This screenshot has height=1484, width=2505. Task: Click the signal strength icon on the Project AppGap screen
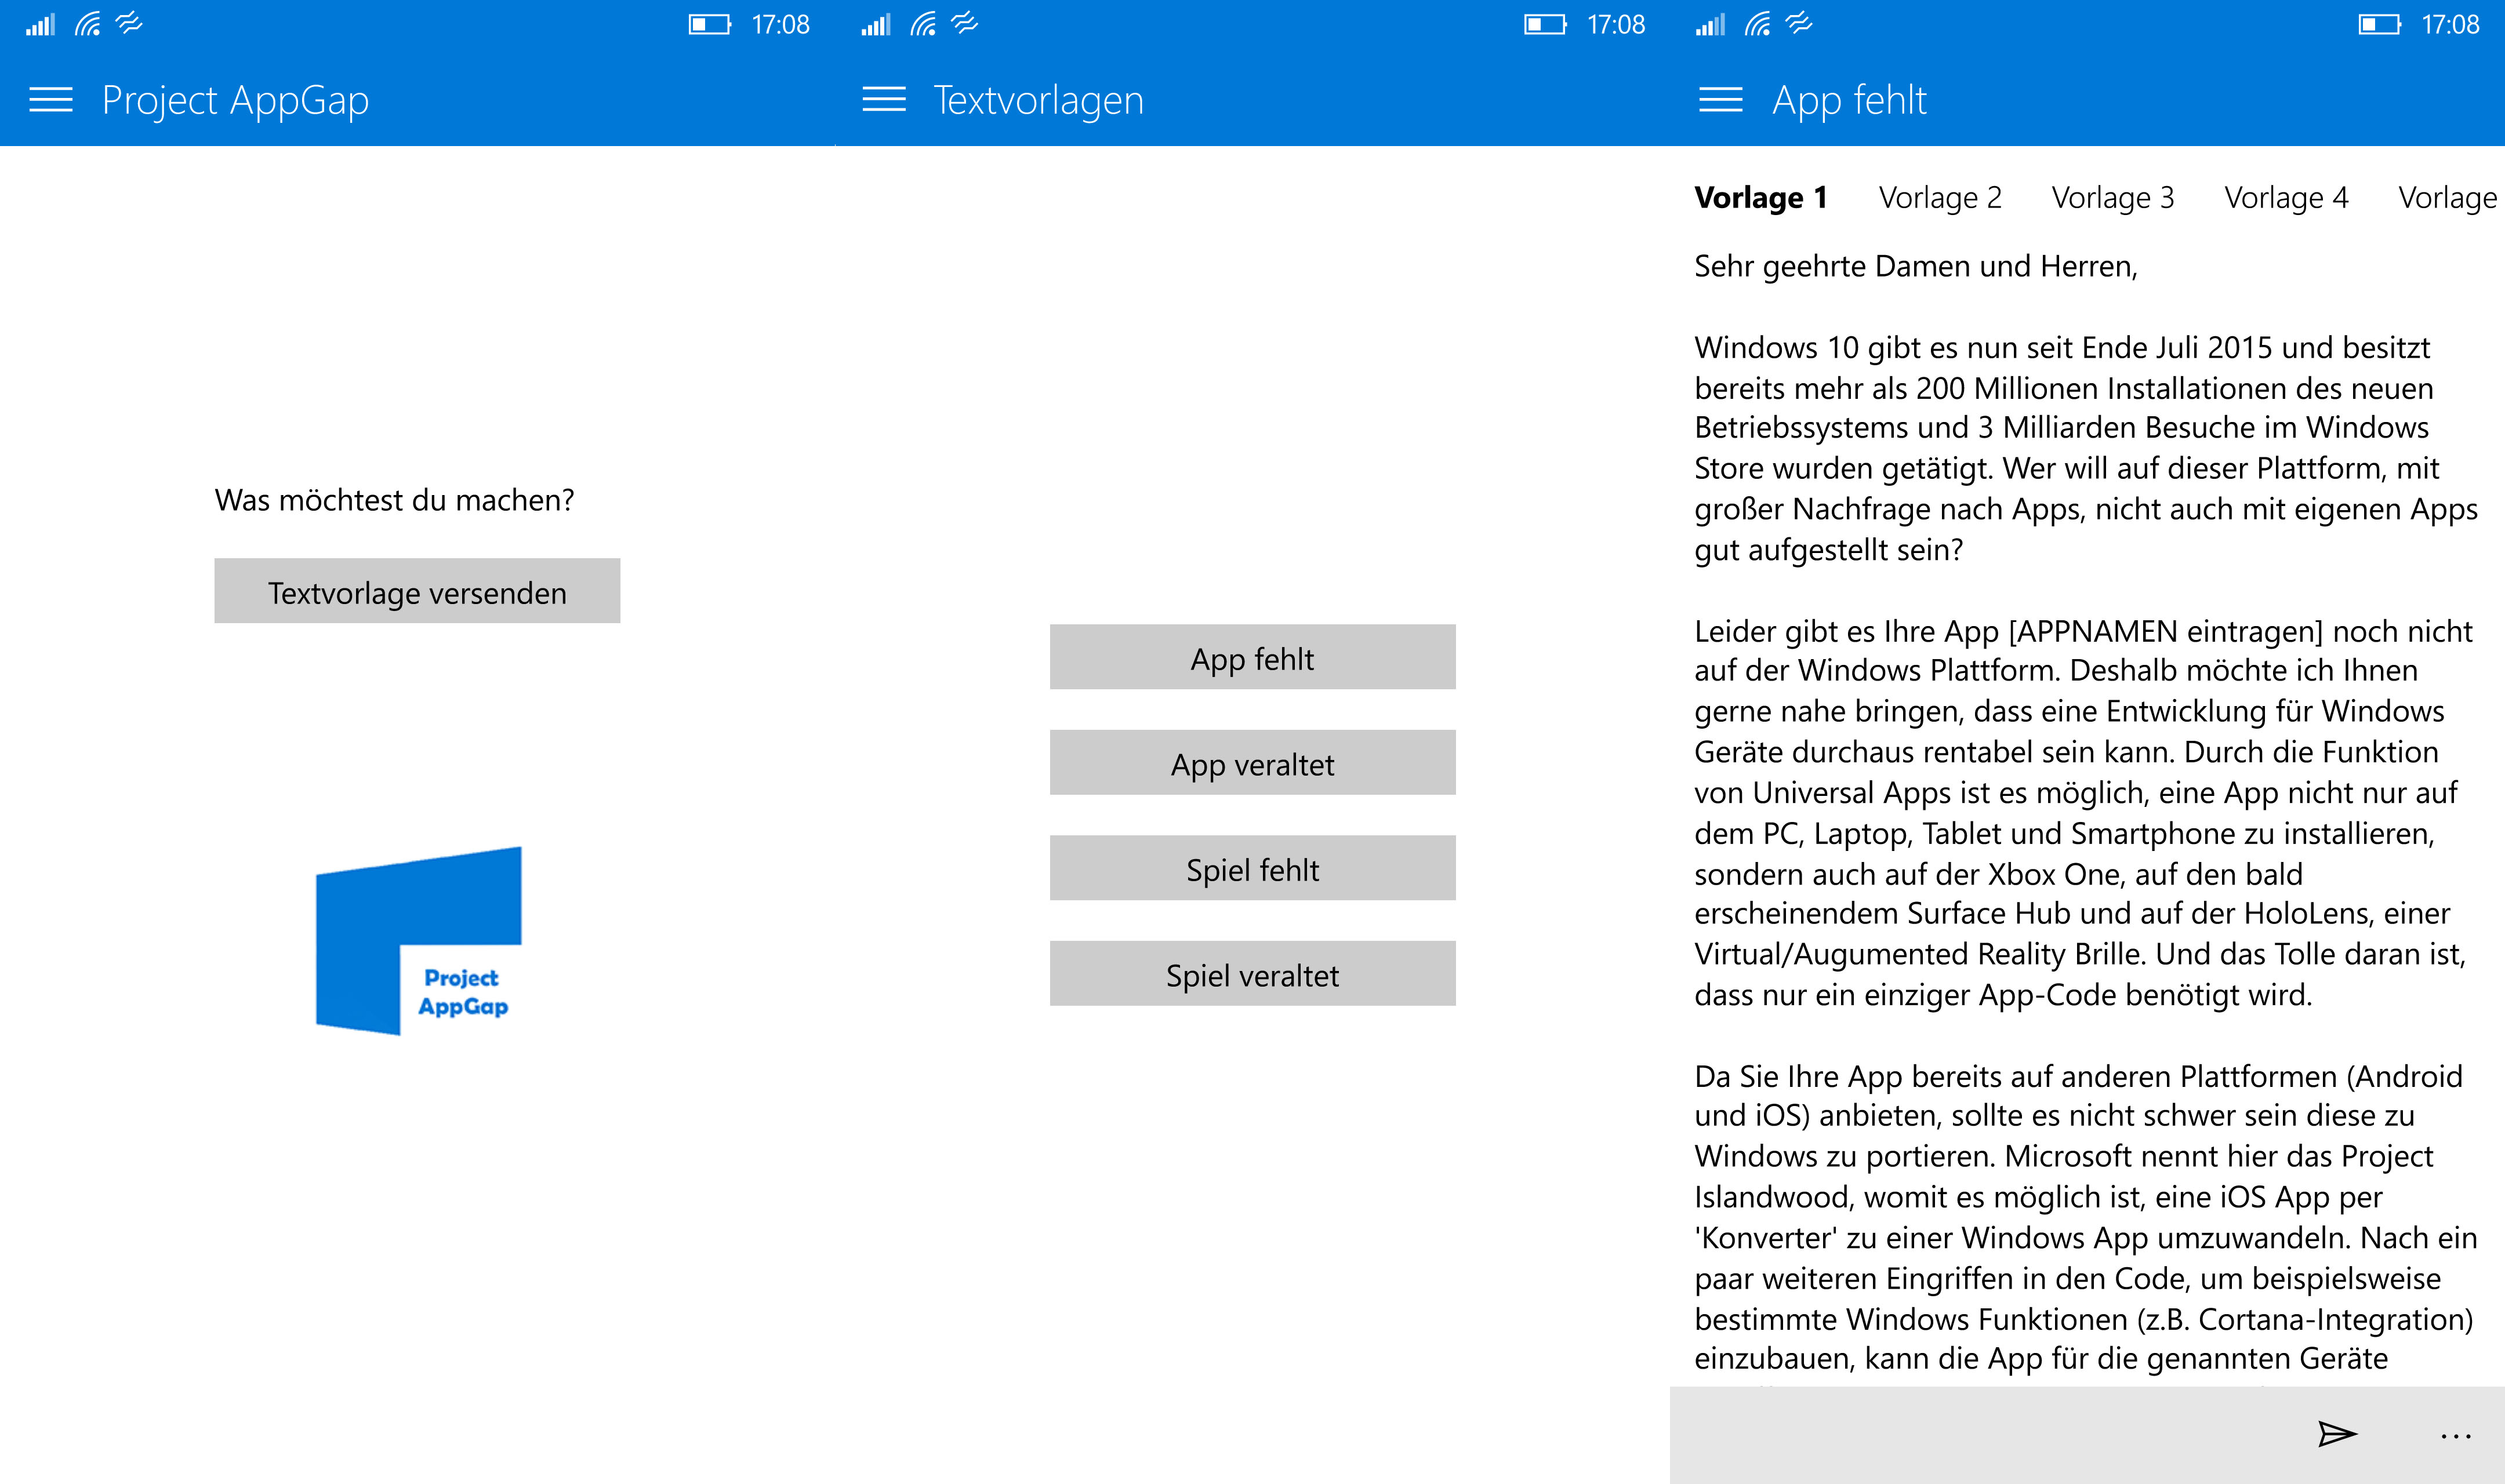[41, 25]
